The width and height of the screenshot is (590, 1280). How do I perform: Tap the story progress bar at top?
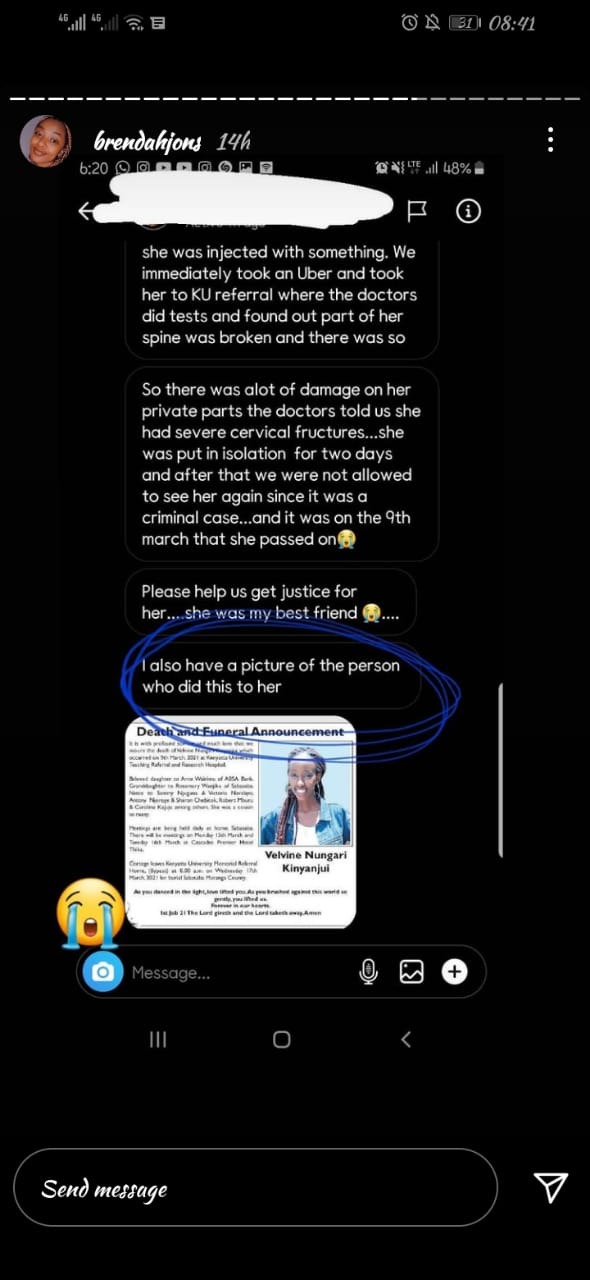tap(295, 99)
